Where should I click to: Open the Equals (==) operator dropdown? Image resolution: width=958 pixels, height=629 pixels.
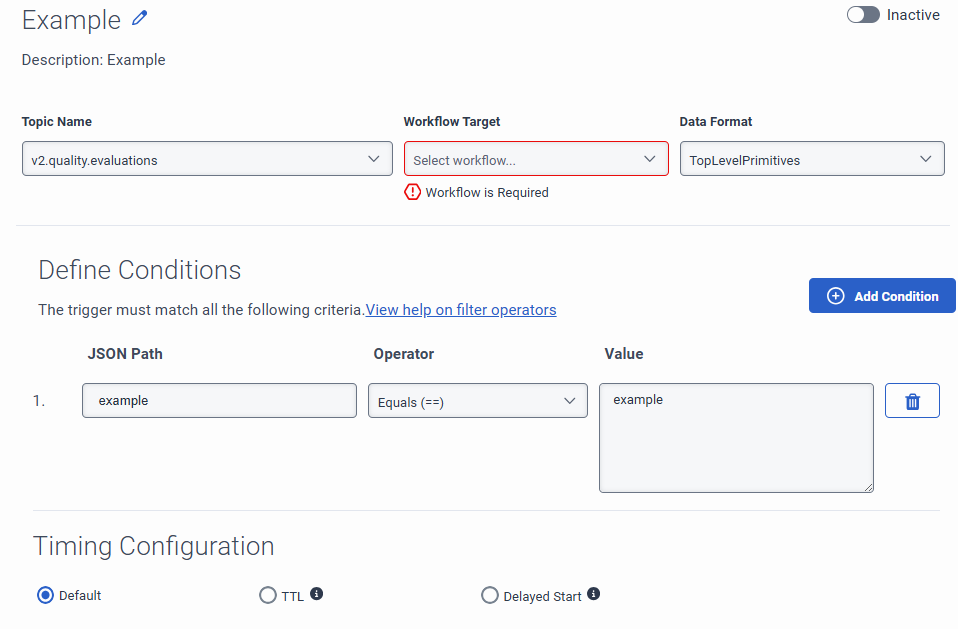[x=477, y=401]
